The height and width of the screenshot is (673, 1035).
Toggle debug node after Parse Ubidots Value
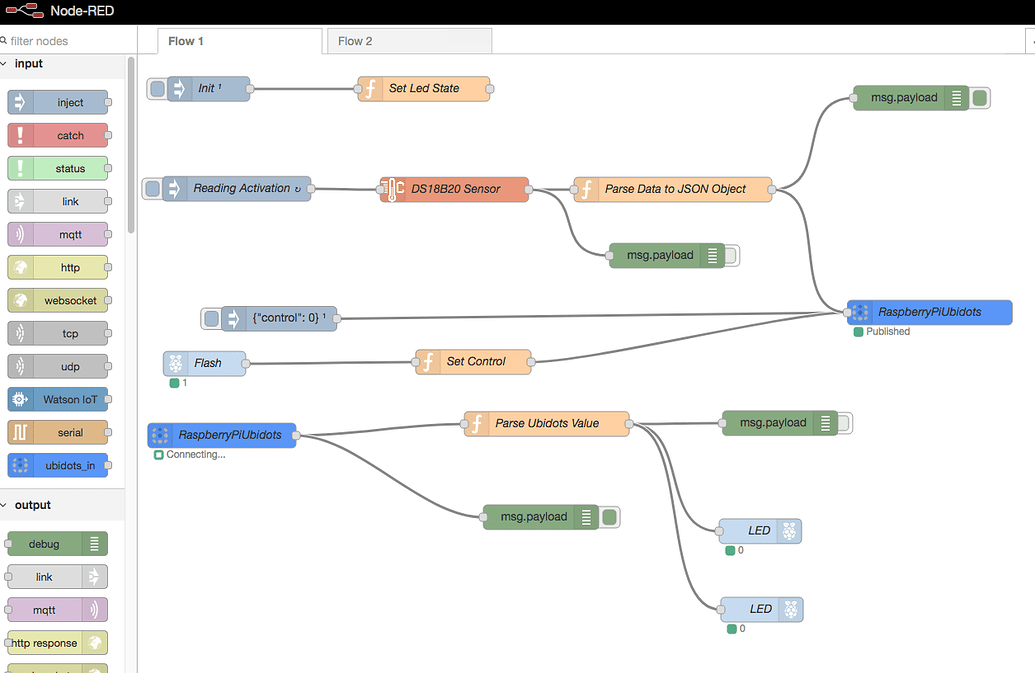pos(845,423)
